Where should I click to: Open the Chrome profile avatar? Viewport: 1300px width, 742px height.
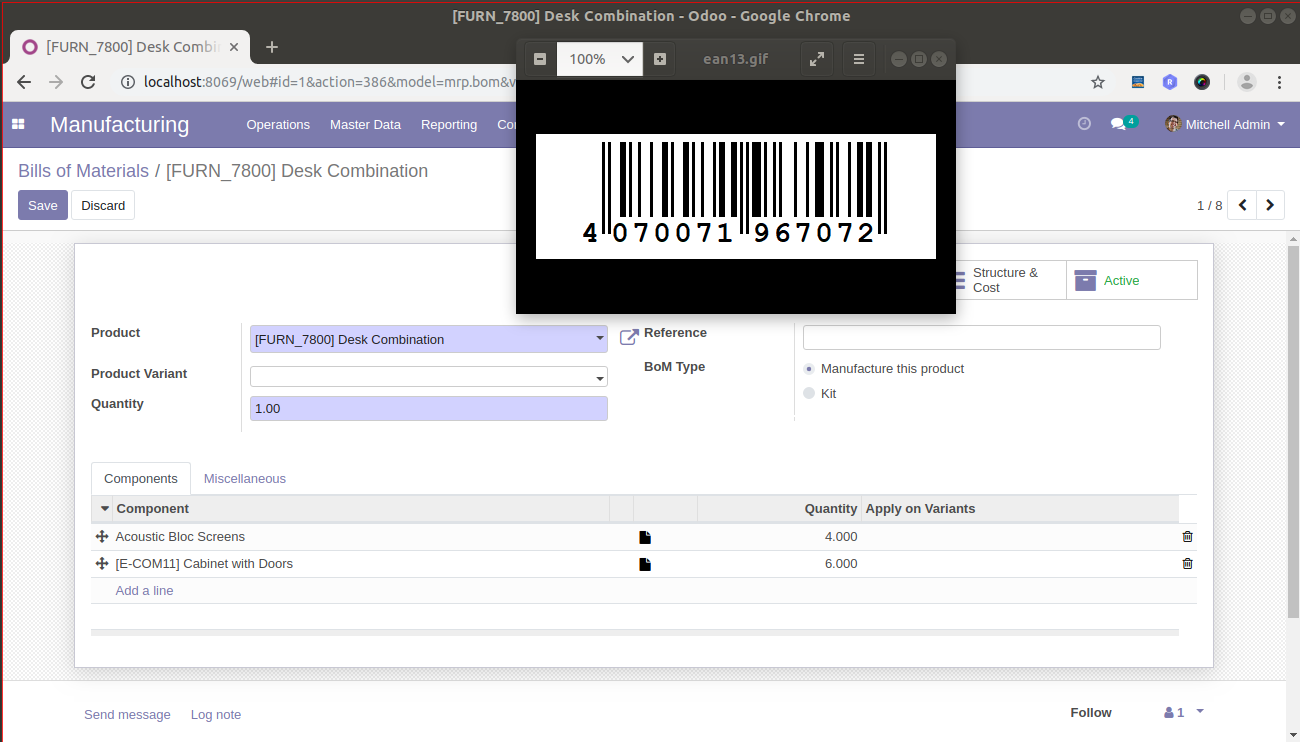[1246, 82]
